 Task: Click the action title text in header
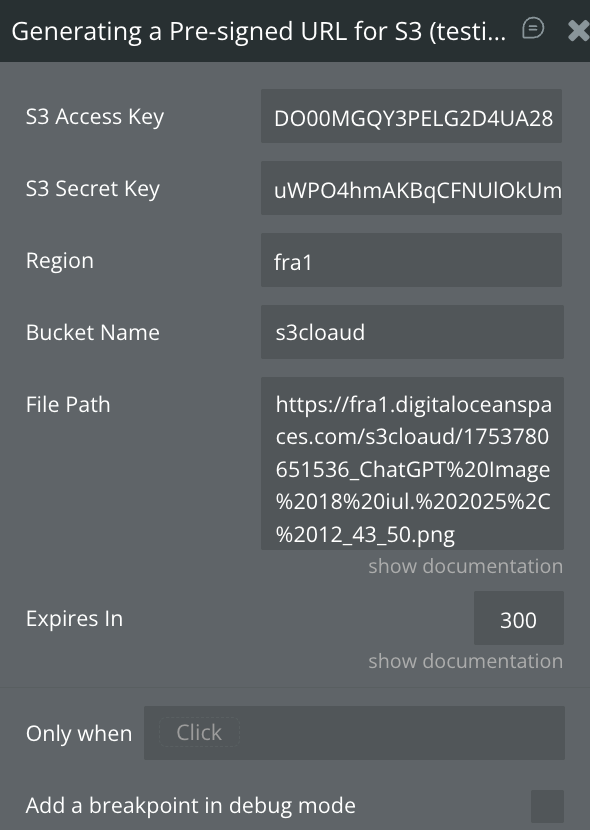click(259, 31)
